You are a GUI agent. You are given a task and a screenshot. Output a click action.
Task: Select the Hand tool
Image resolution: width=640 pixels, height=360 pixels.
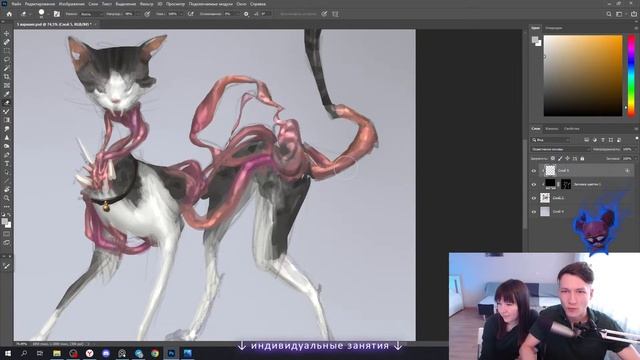tap(7, 189)
